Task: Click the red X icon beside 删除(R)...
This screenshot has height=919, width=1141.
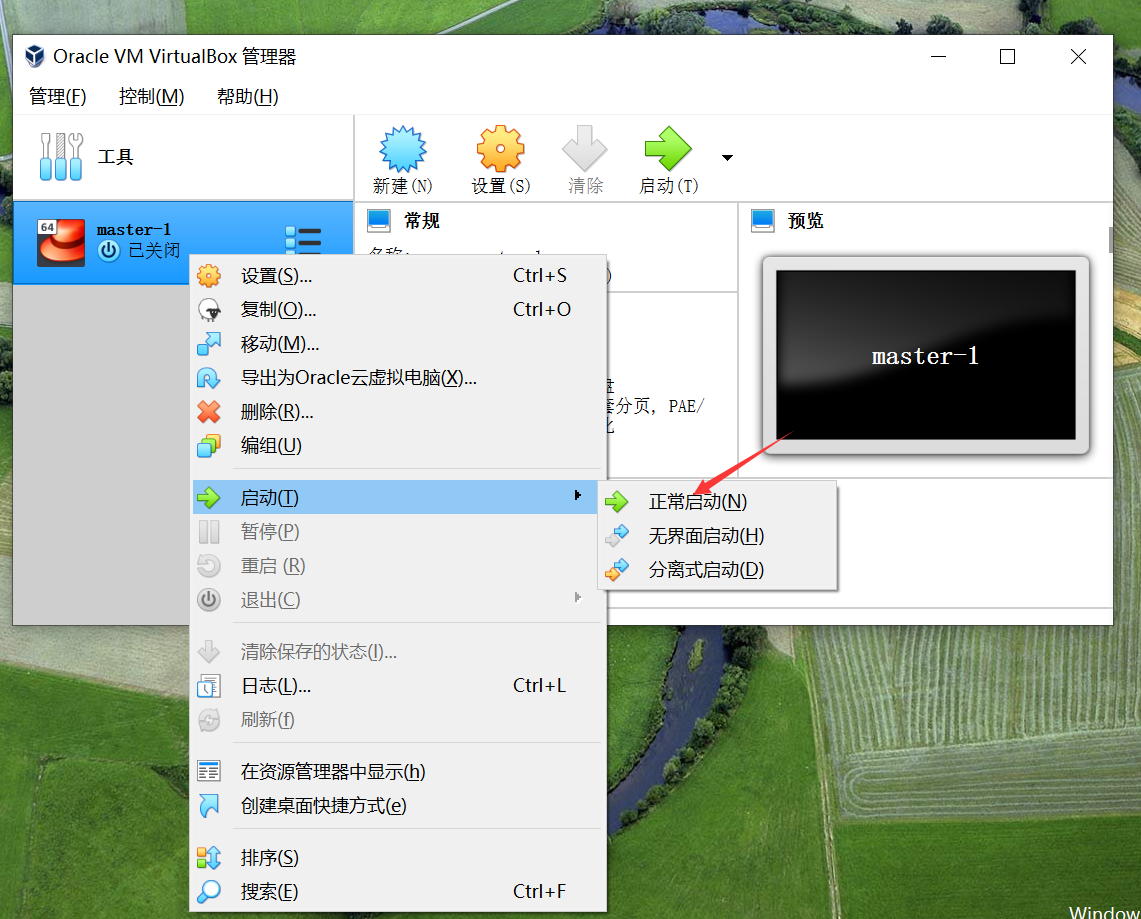Action: (x=209, y=412)
